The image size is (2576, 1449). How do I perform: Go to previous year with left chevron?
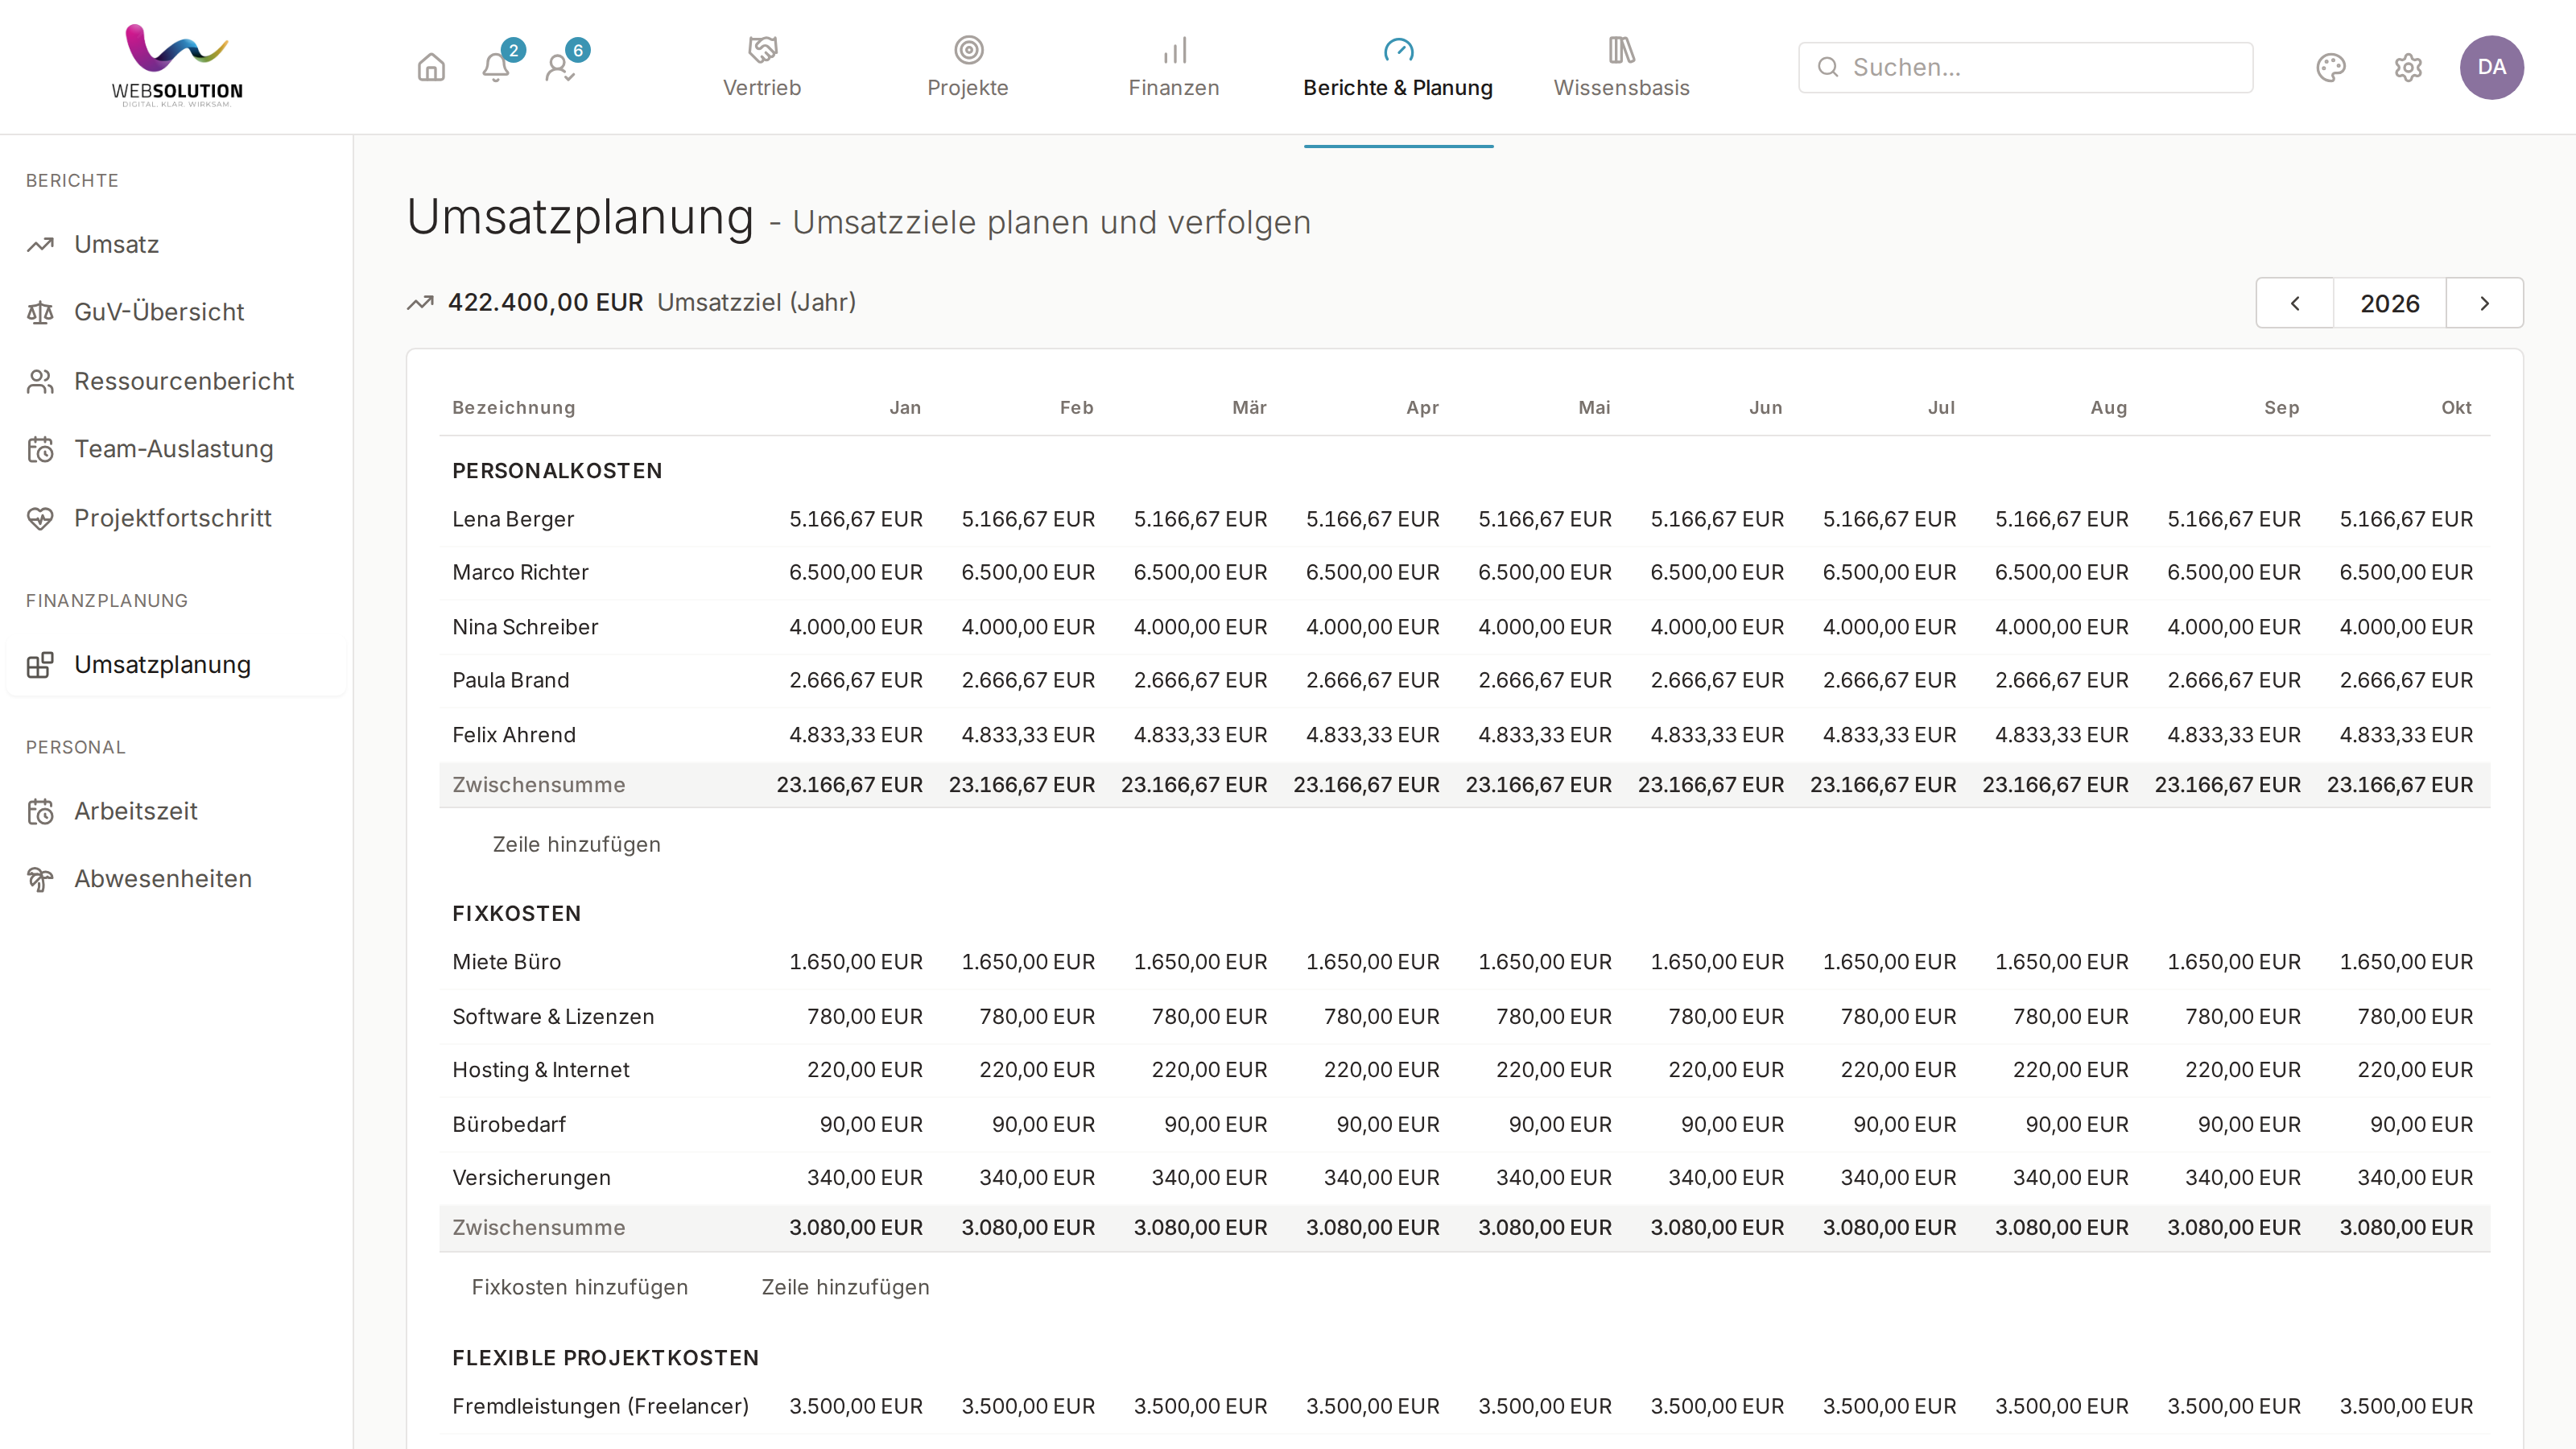coord(2295,303)
